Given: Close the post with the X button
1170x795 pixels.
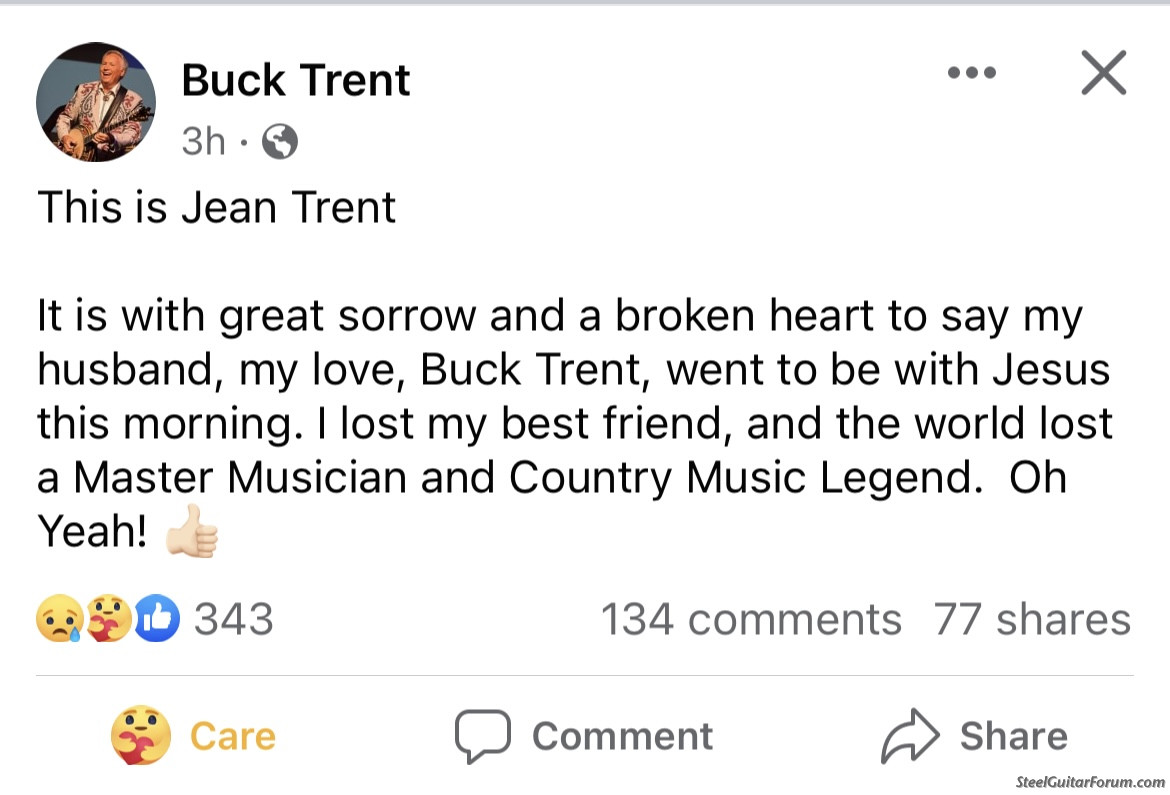Looking at the screenshot, I should tap(1104, 73).
